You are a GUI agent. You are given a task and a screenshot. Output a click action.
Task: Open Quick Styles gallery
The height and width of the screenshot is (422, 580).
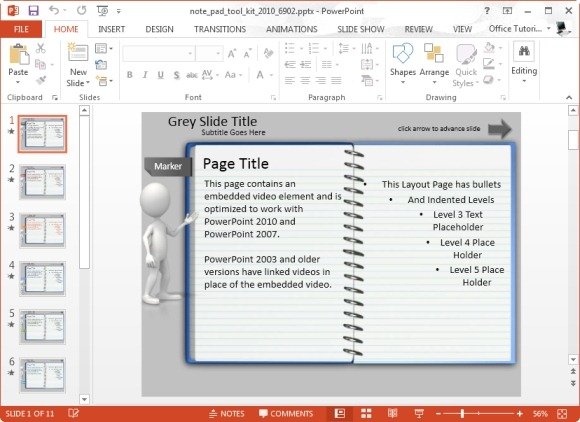pos(466,66)
